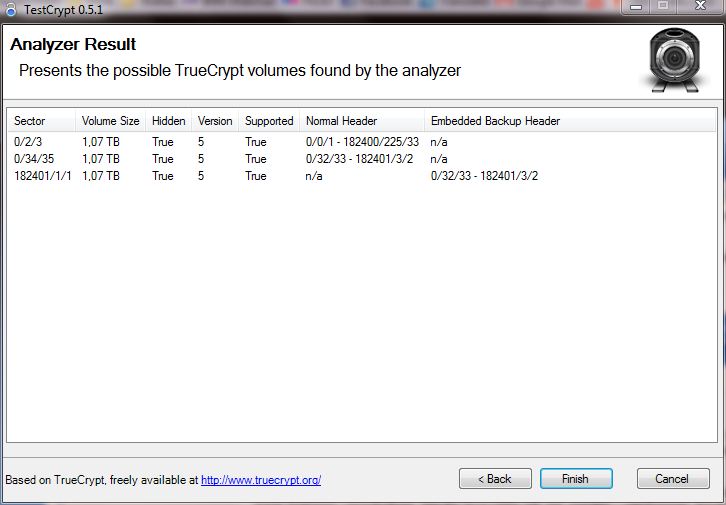Go back with the < Back button
This screenshot has height=505, width=726.
(x=495, y=479)
